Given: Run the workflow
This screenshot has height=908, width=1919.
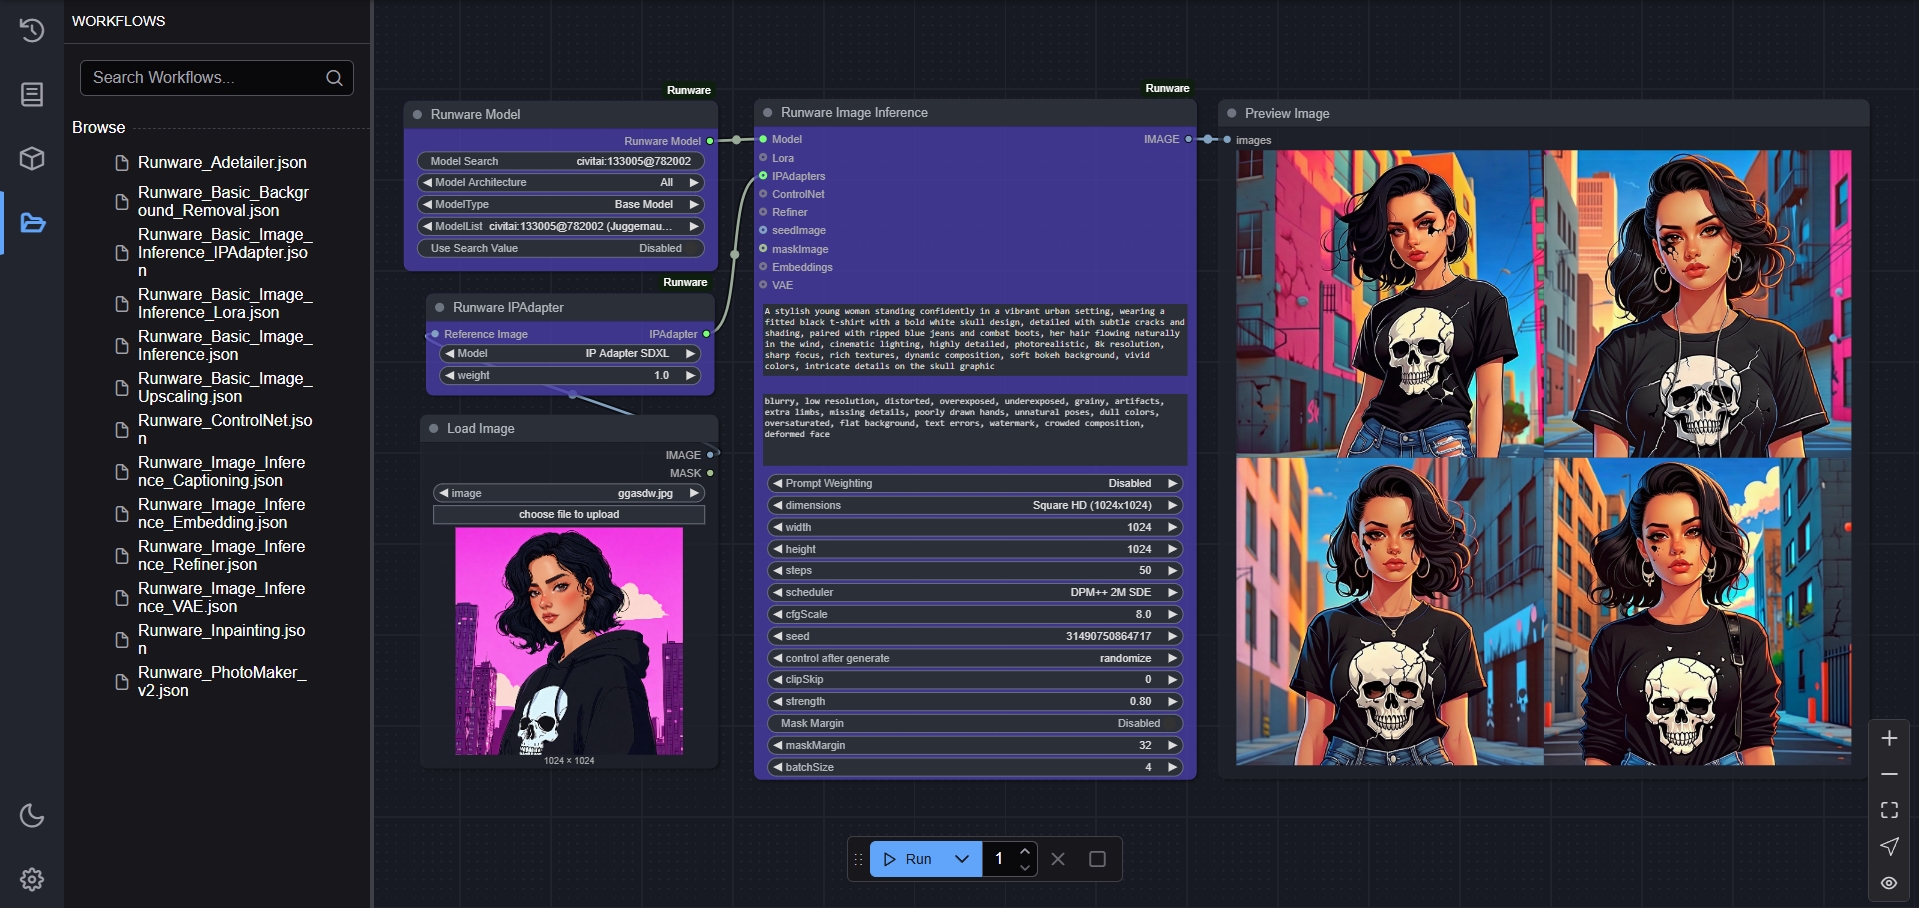Looking at the screenshot, I should point(908,859).
